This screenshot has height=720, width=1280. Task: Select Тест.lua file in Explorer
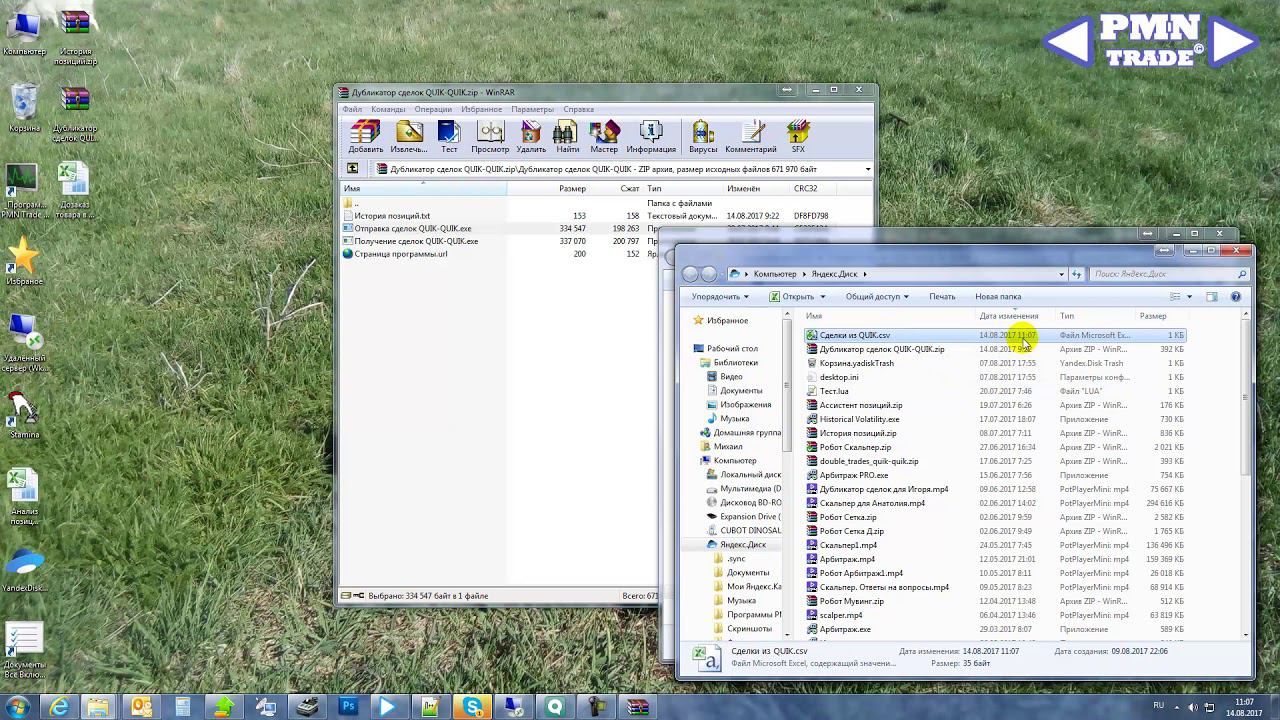click(x=833, y=391)
